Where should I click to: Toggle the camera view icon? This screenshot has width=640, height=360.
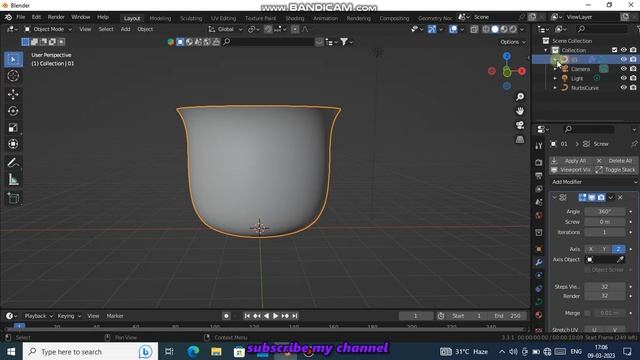(520, 125)
